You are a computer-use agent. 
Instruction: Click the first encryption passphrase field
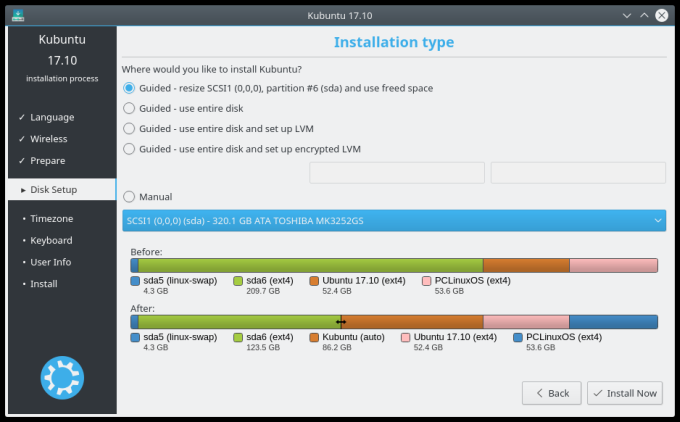tap(397, 173)
